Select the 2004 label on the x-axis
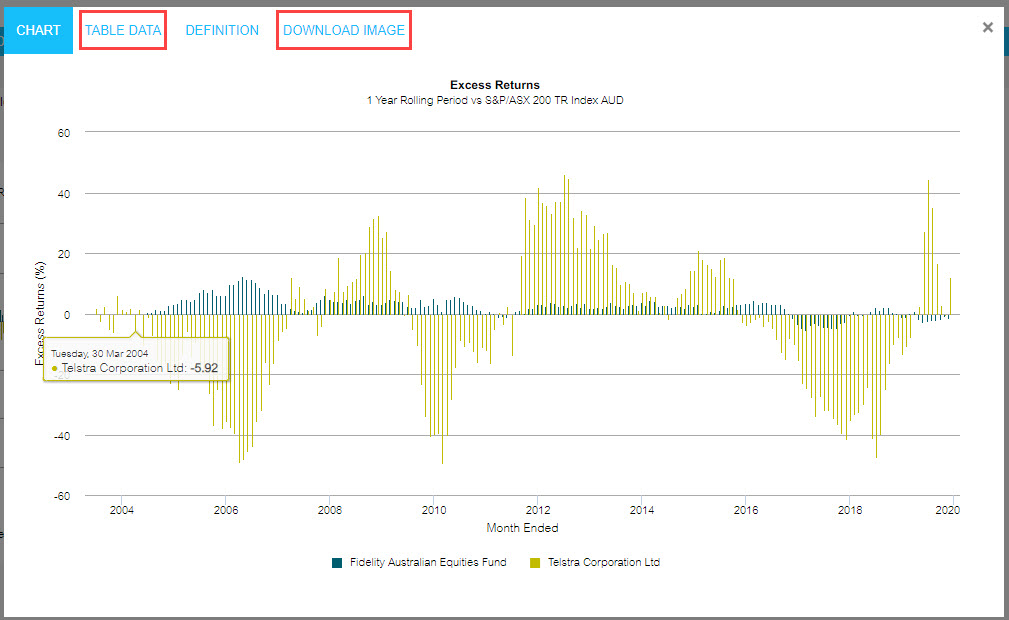The width and height of the screenshot is (1009, 620). (x=121, y=510)
